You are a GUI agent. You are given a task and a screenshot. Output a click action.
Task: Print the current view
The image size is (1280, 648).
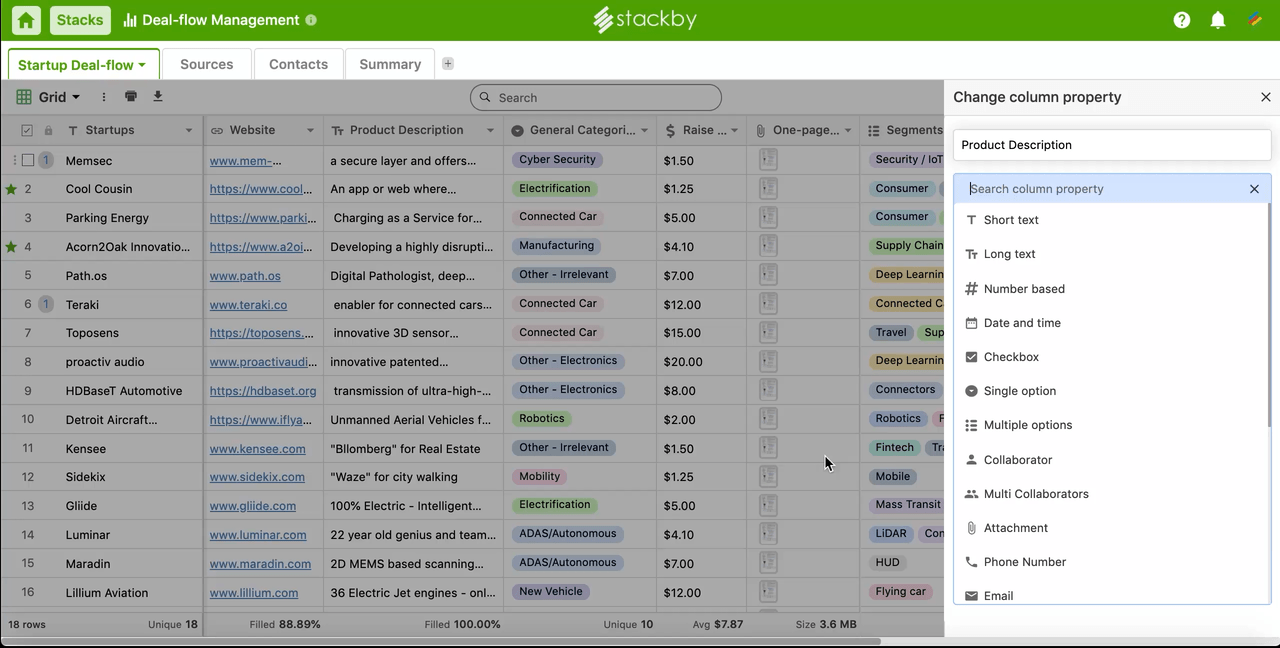(131, 97)
